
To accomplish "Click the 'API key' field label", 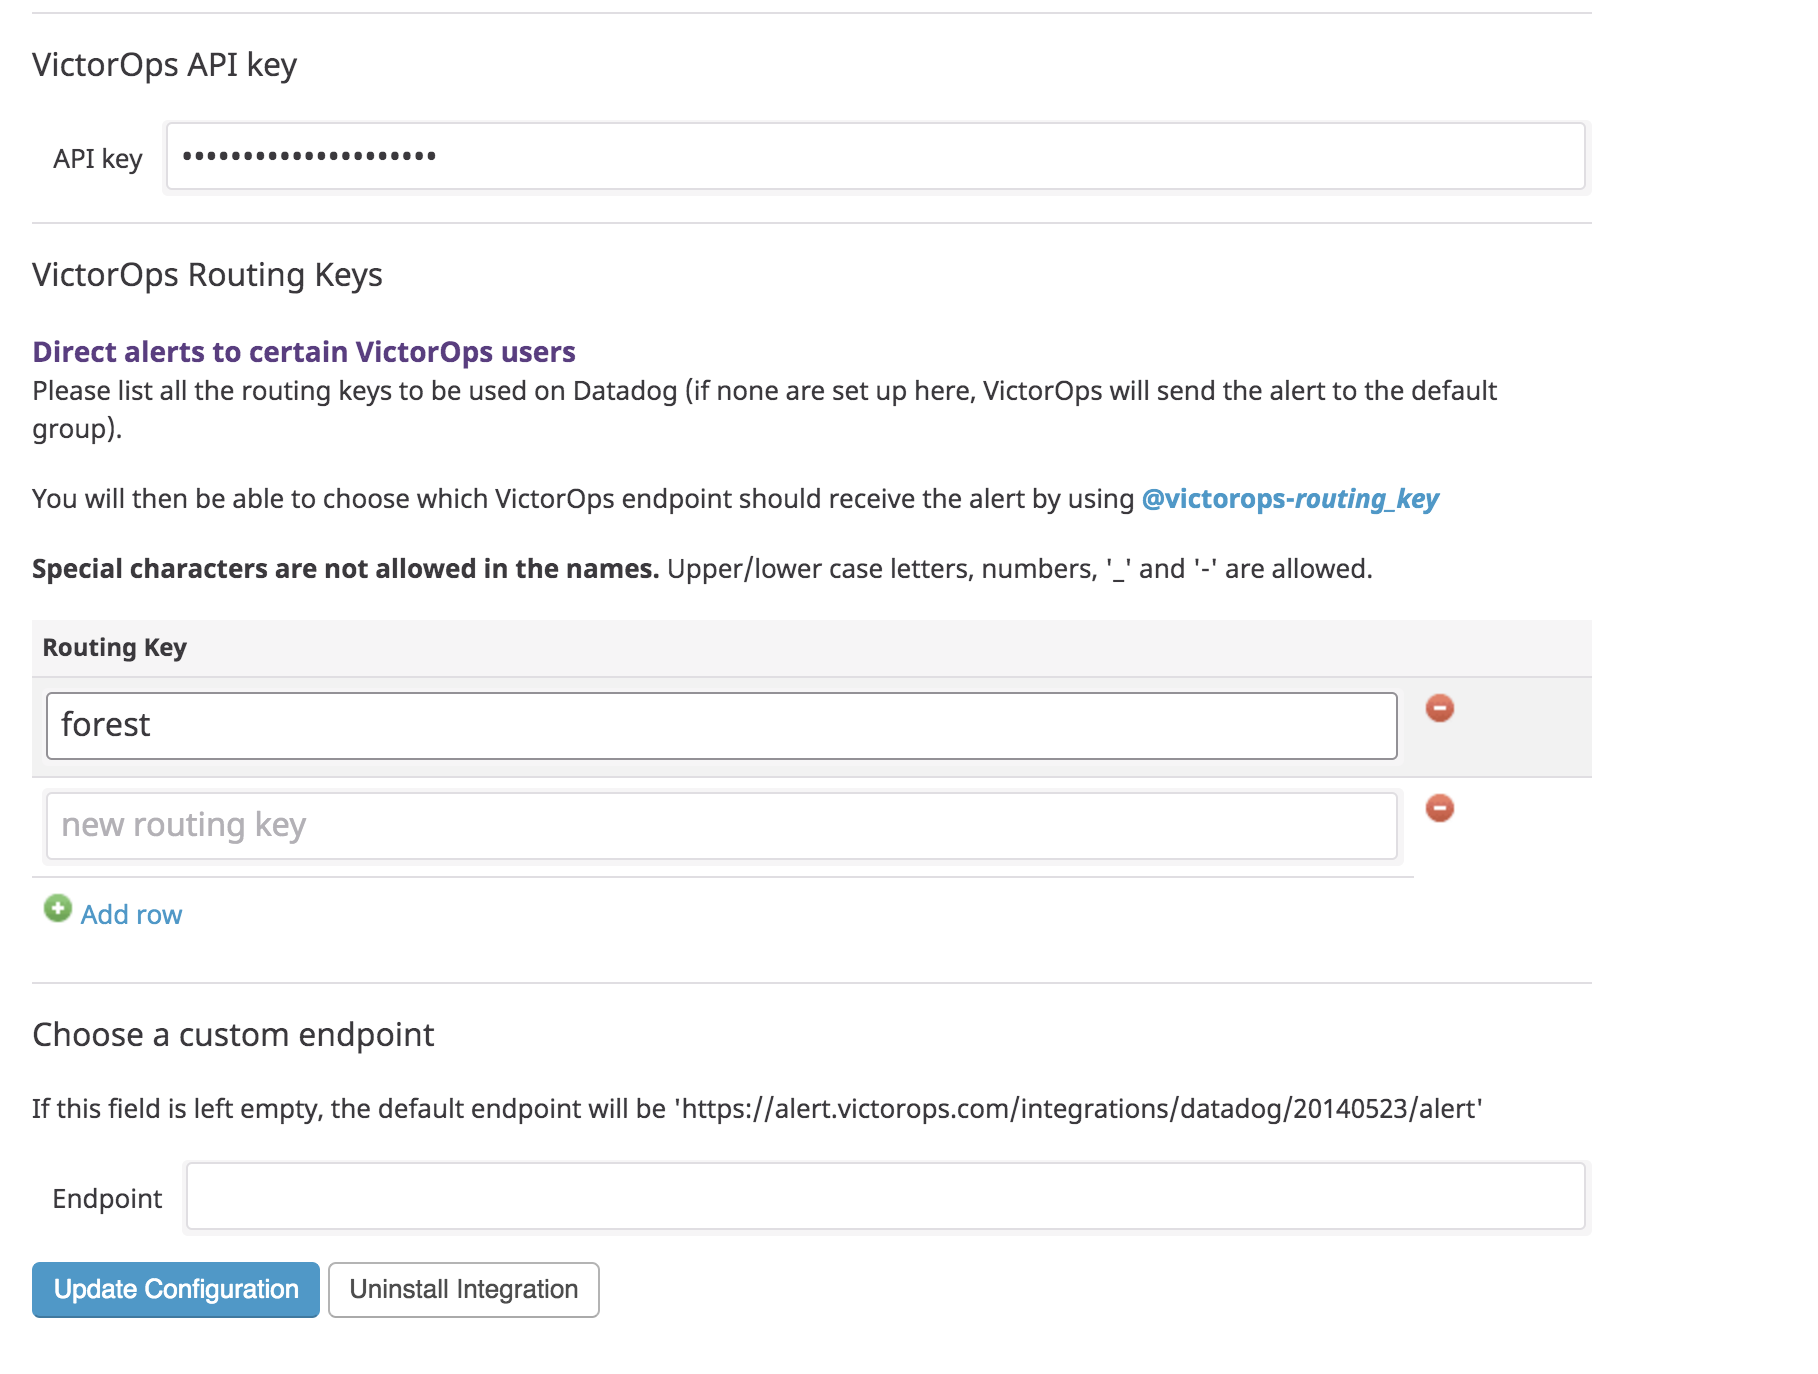I will click(x=98, y=159).
